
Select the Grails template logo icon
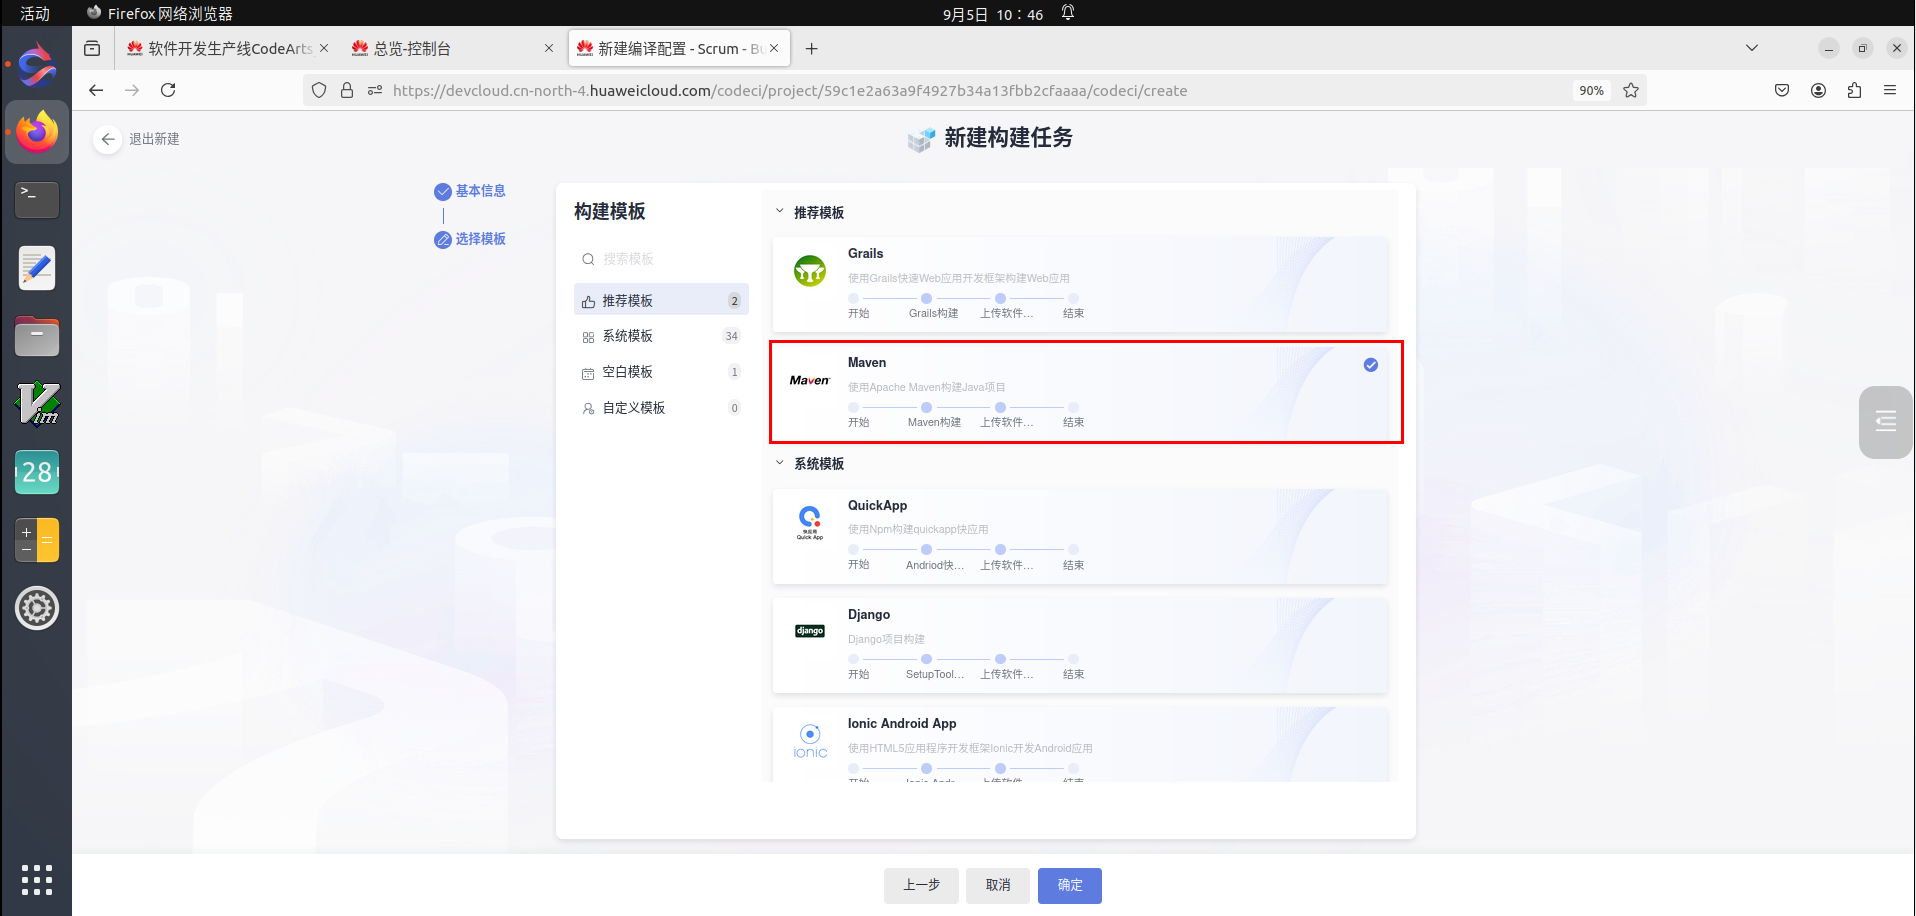pyautogui.click(x=809, y=270)
